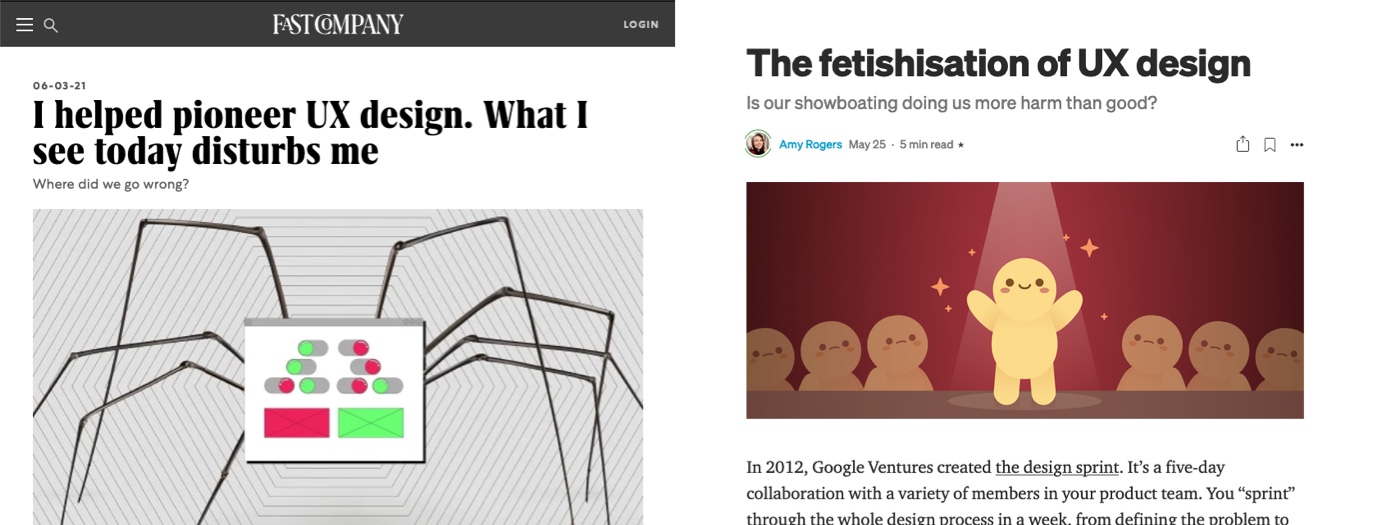Open the Fast Company hamburger menu
Screen dimensions: 1373x525
click(24, 25)
